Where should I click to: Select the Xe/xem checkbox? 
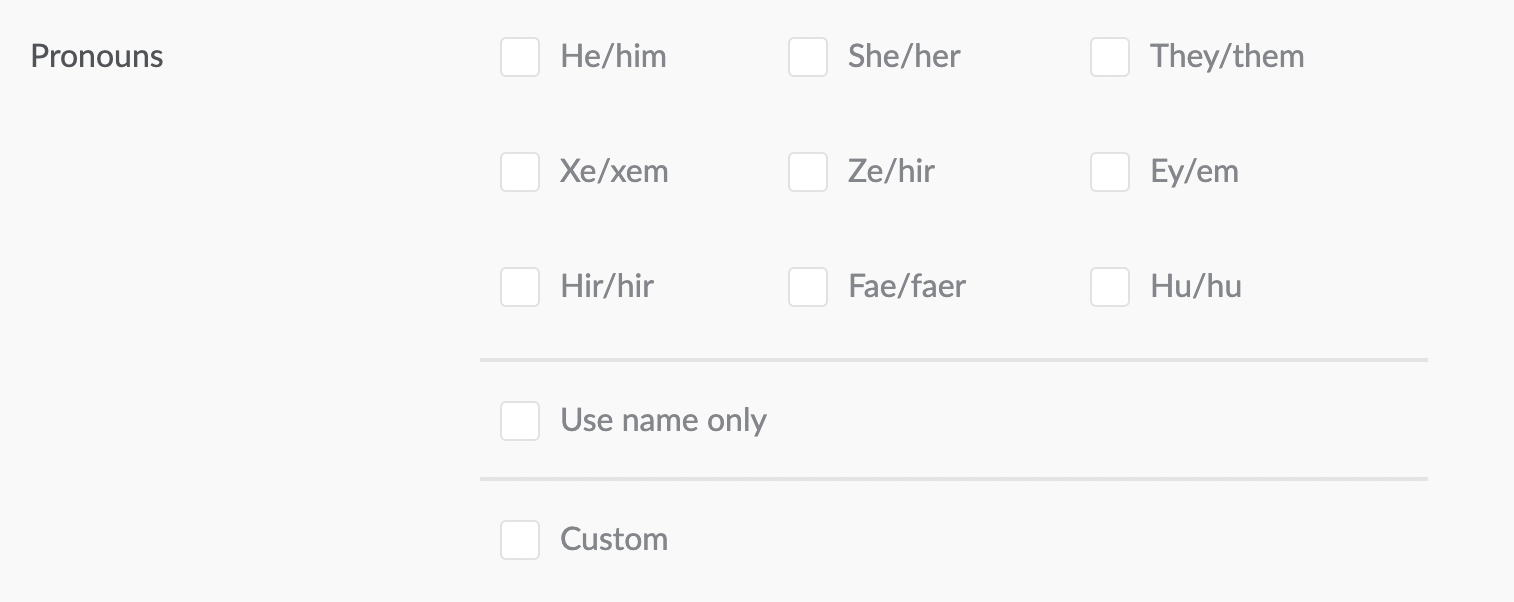[x=520, y=172]
